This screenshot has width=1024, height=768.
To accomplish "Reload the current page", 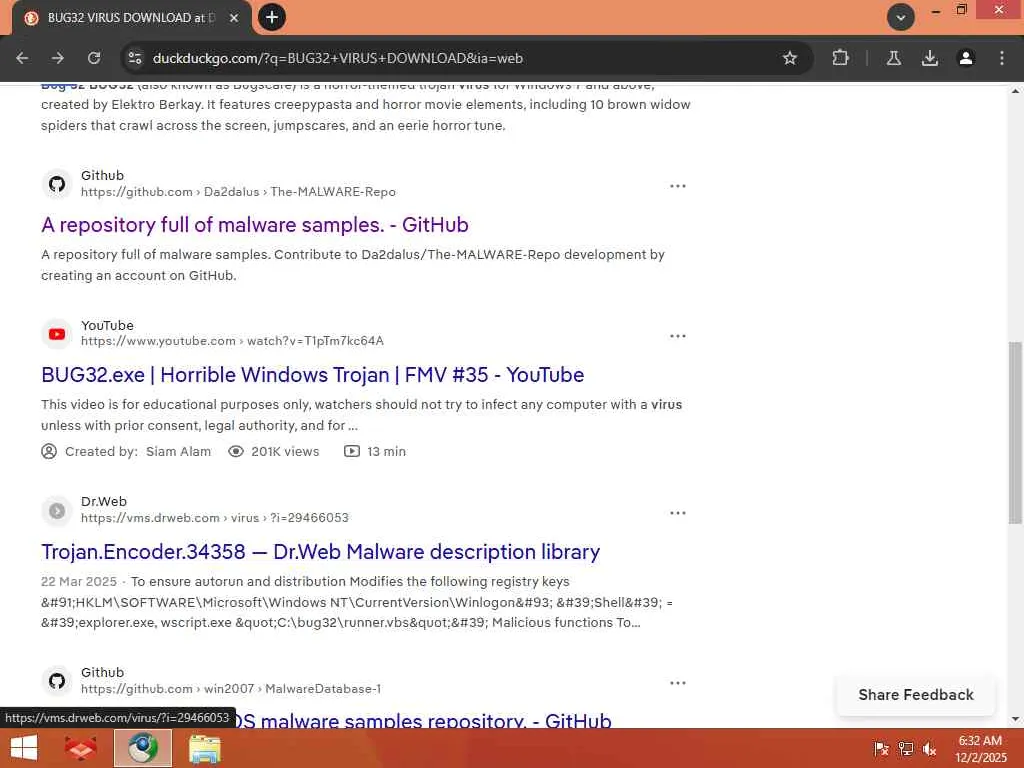I will [x=94, y=58].
